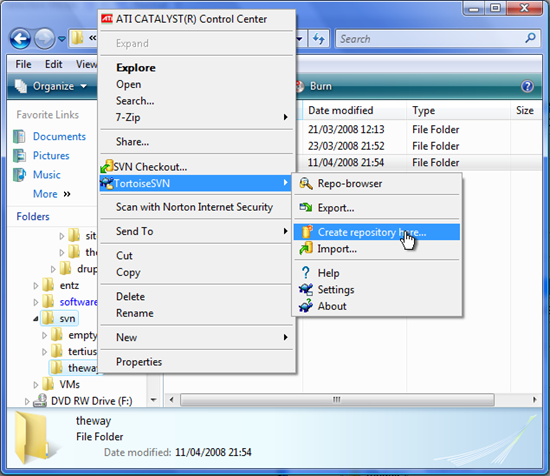Click the ATI logo icon
Image resolution: width=550 pixels, height=476 pixels.
click(107, 19)
